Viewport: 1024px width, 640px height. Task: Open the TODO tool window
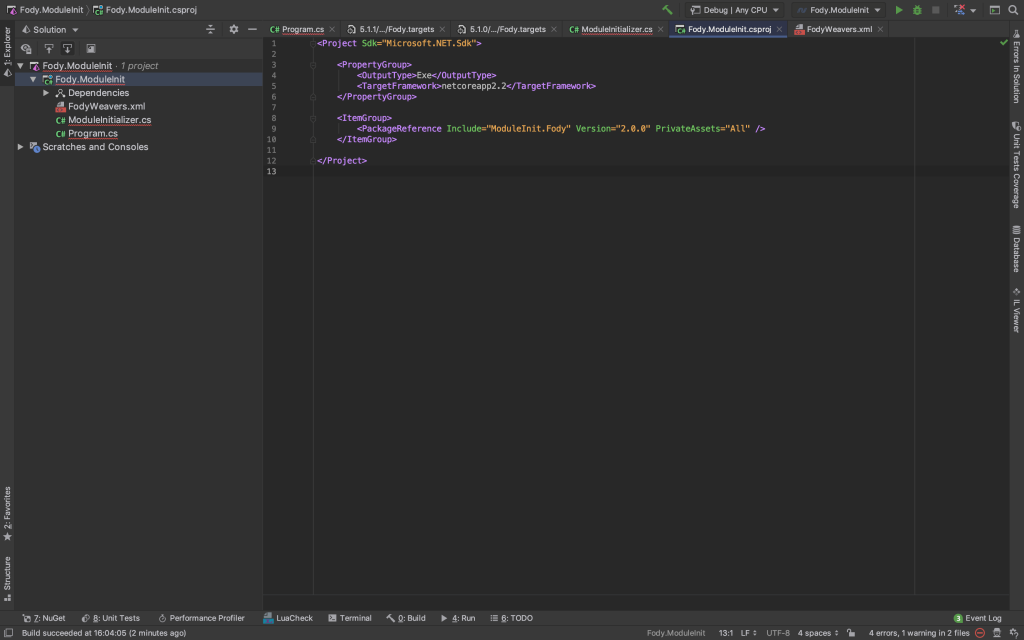(511, 618)
